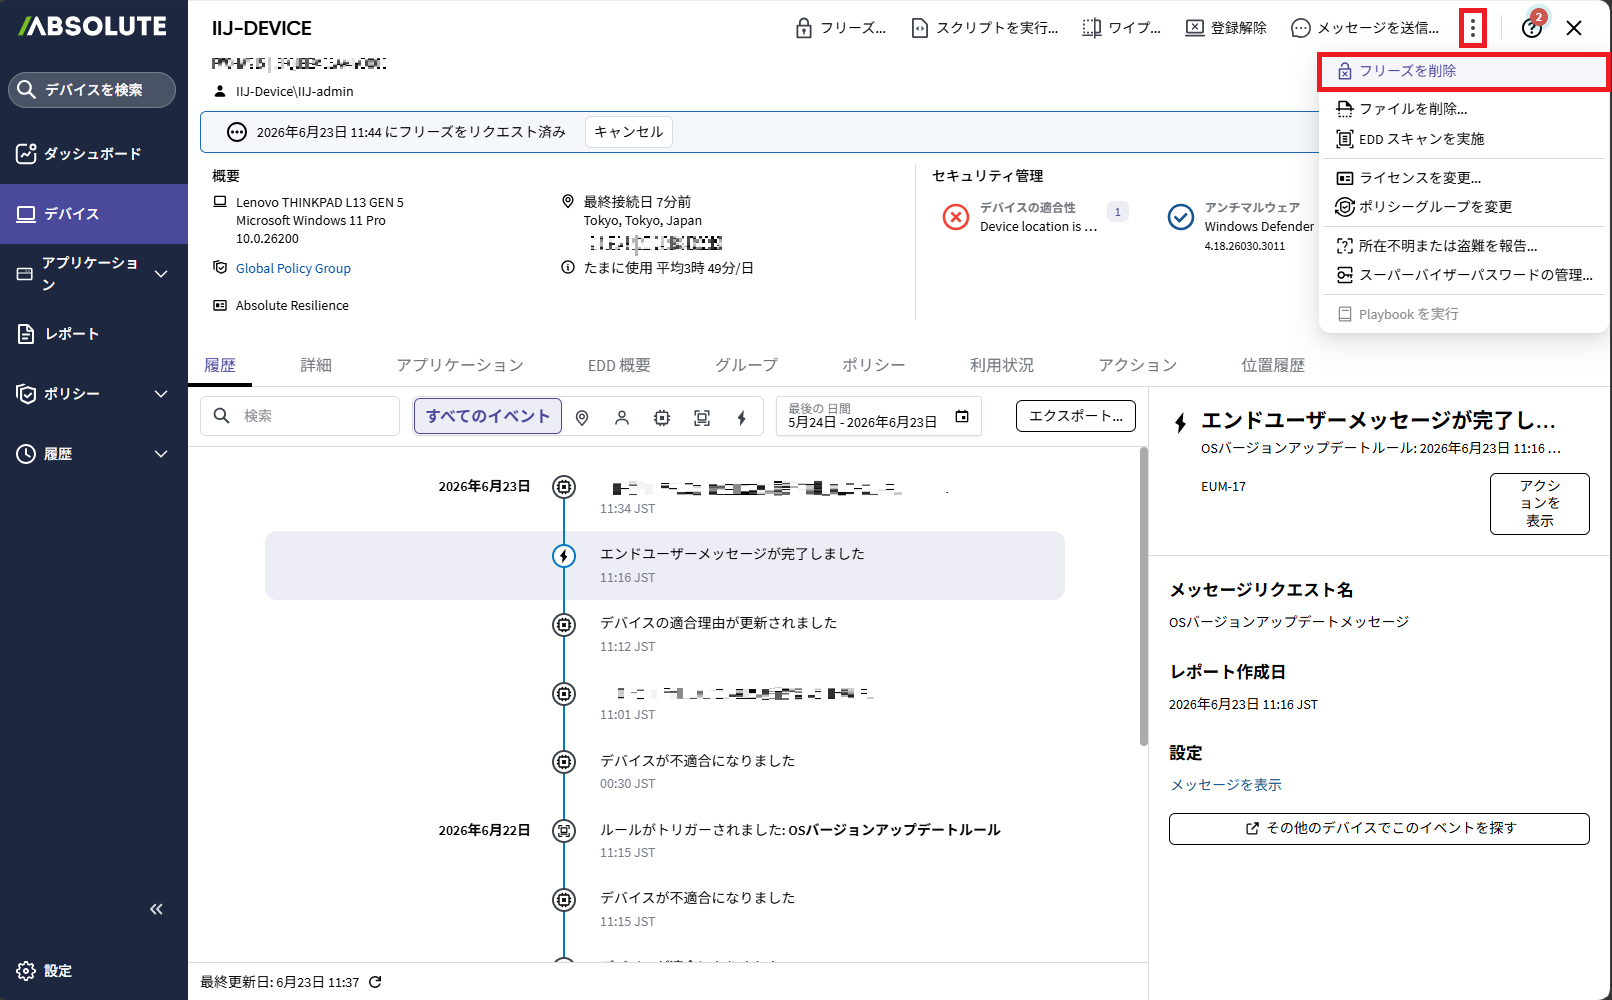Select スーパーバイザーパスワードの管理 entry
1612x1000 pixels.
click(1463, 275)
